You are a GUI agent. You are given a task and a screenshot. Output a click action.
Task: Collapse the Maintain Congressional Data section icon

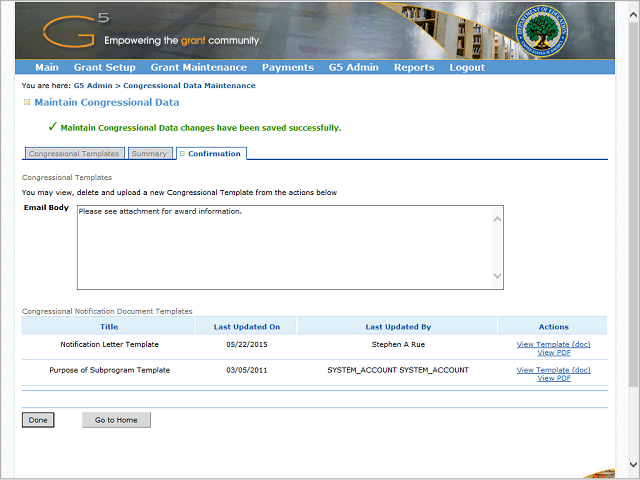pyautogui.click(x=27, y=102)
